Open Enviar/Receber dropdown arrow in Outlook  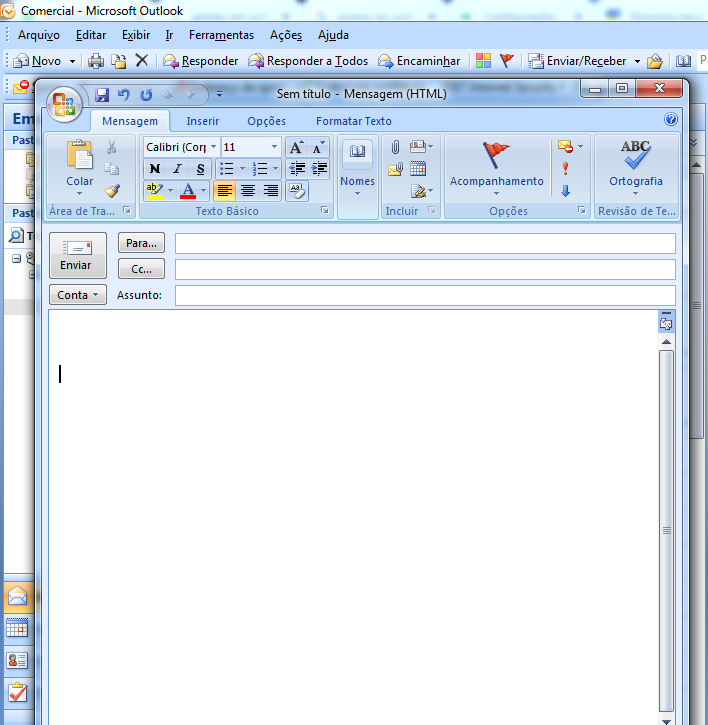pos(637,61)
